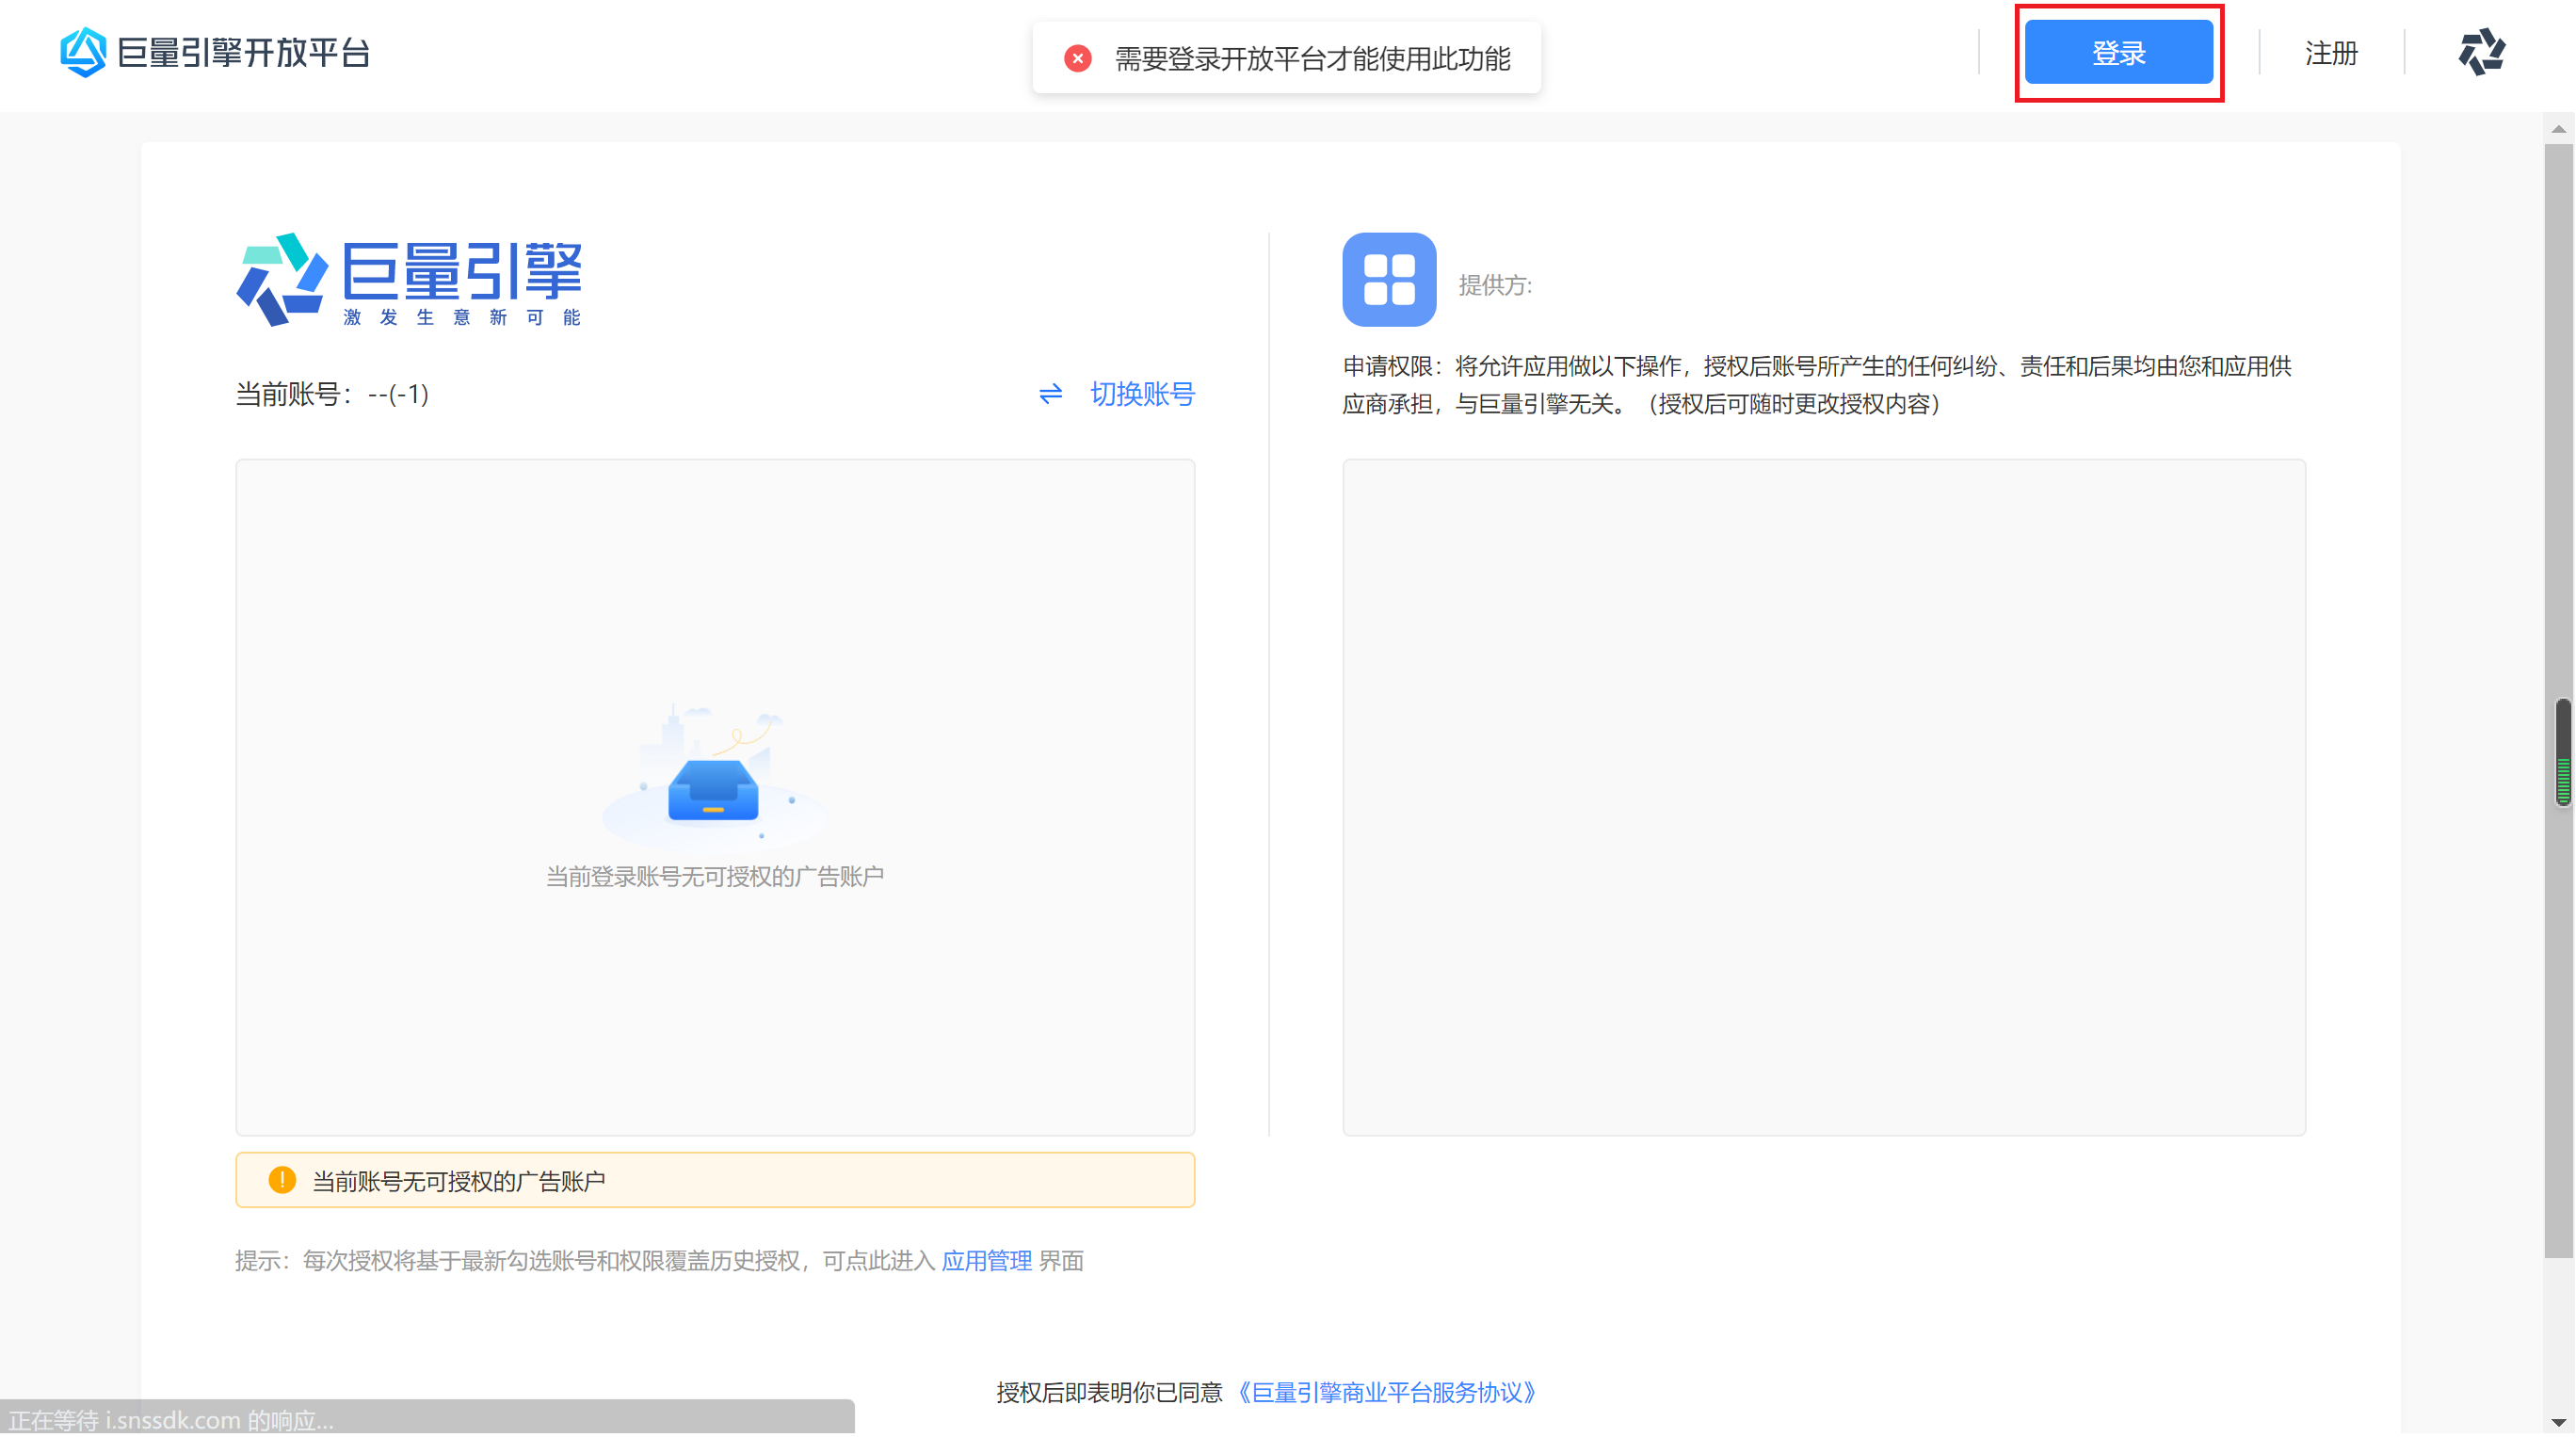Click the orange warning icon
Screen dimensions: 2576x1437
(282, 1180)
